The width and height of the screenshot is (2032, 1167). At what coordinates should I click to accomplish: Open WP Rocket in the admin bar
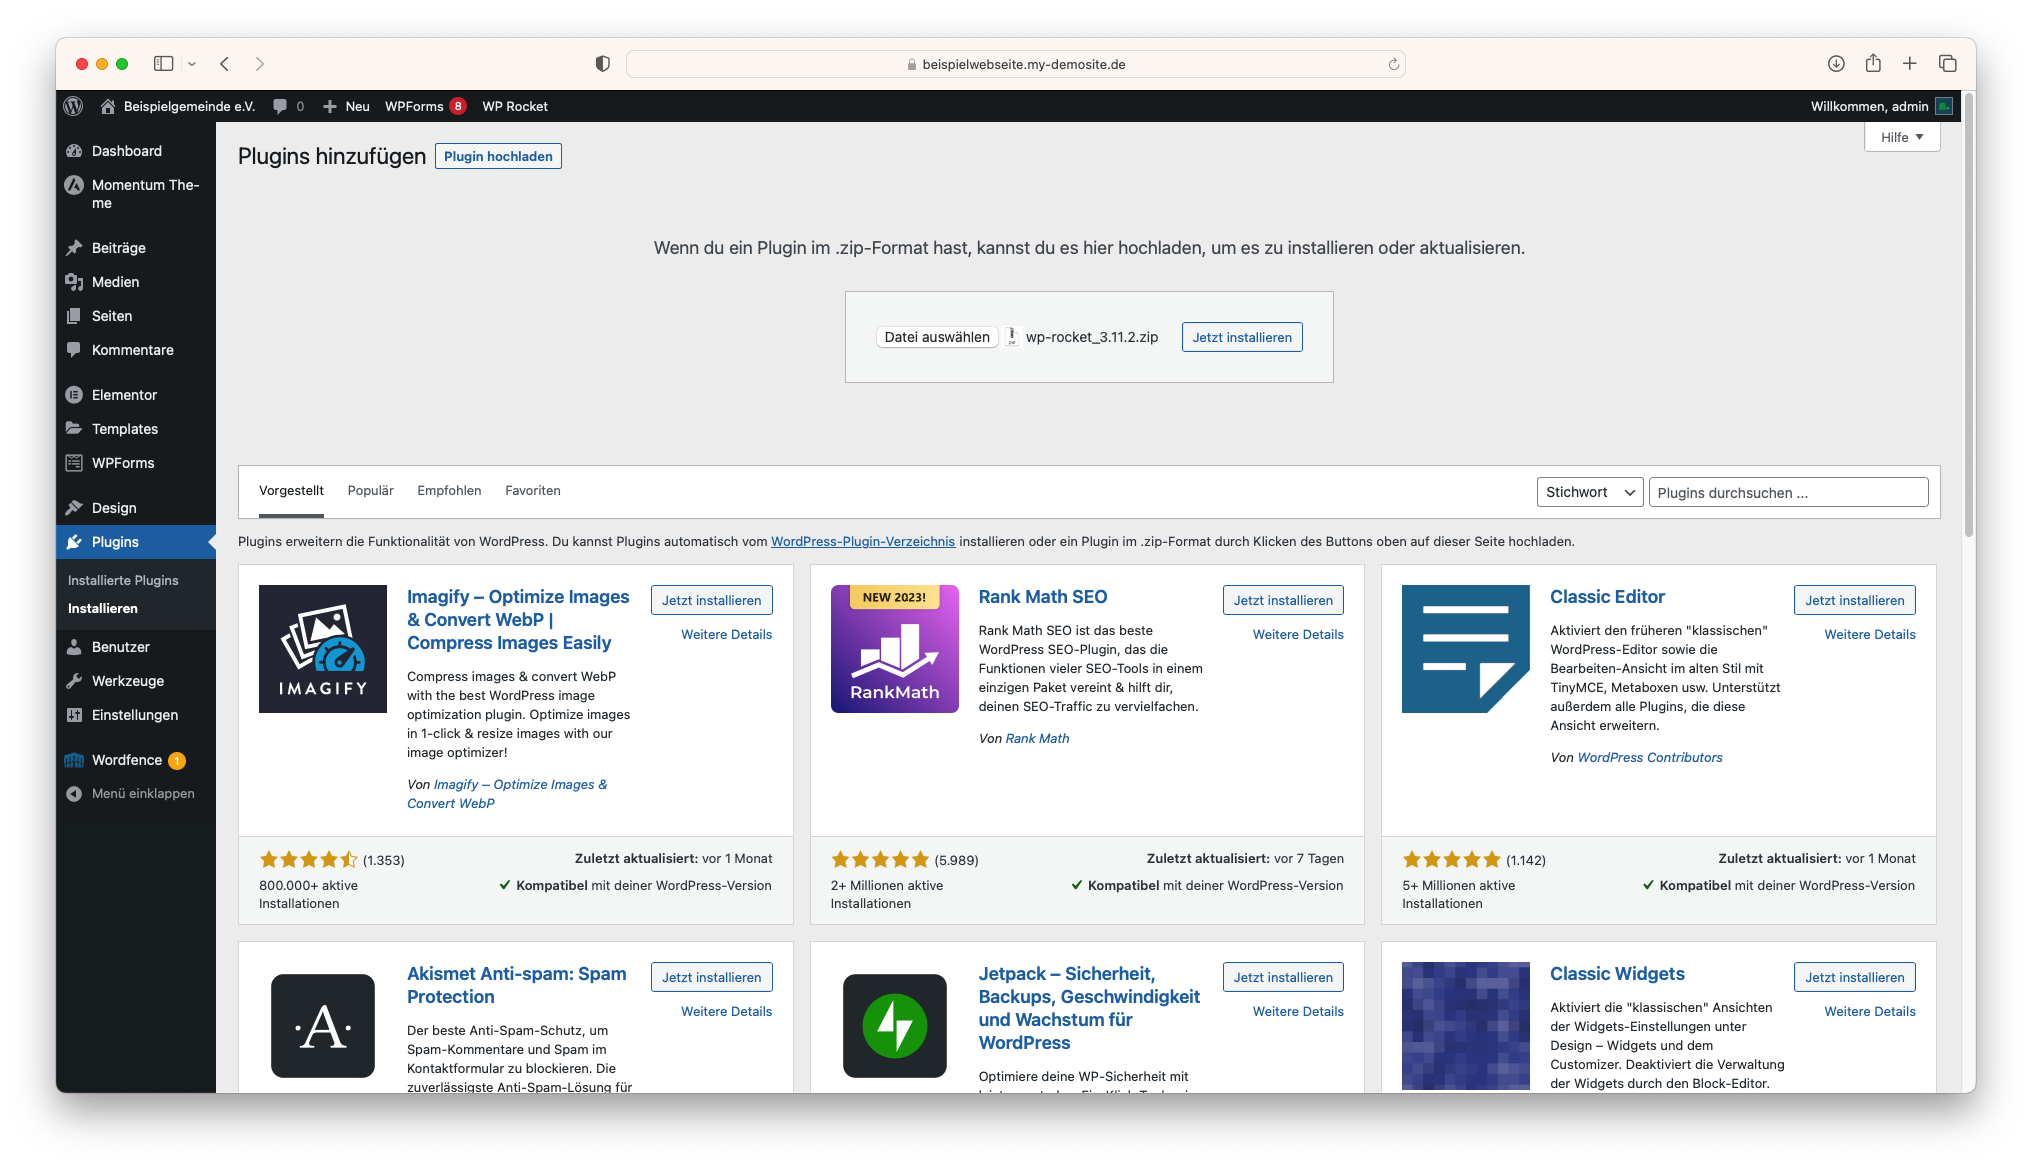[x=515, y=106]
